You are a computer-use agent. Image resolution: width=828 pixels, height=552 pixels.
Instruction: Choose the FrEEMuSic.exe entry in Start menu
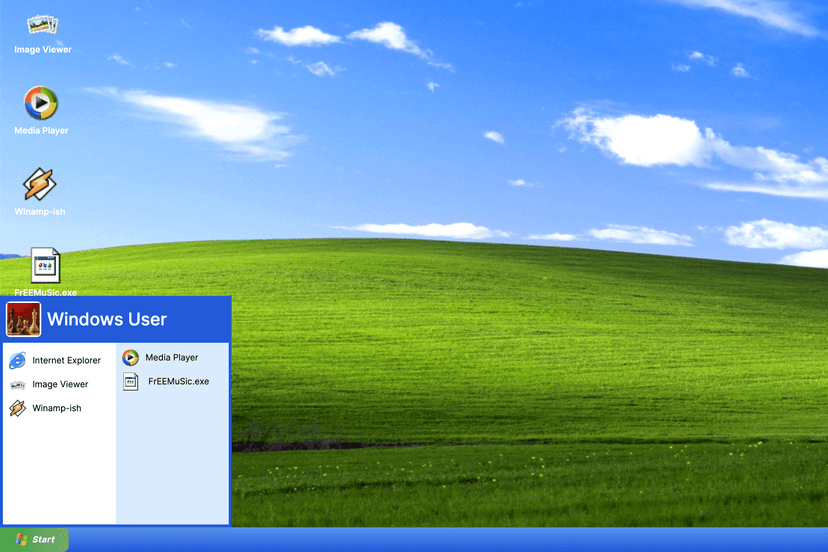click(x=178, y=381)
